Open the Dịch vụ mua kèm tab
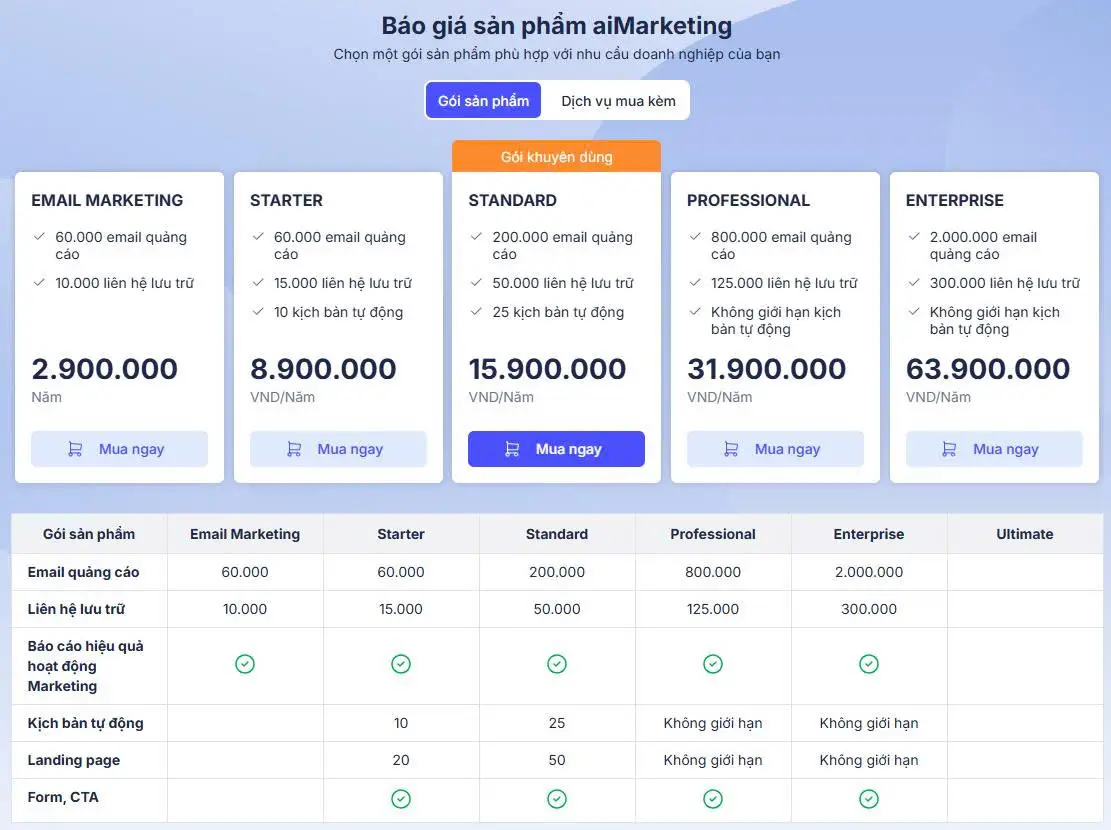This screenshot has height=830, width=1111. [618, 101]
